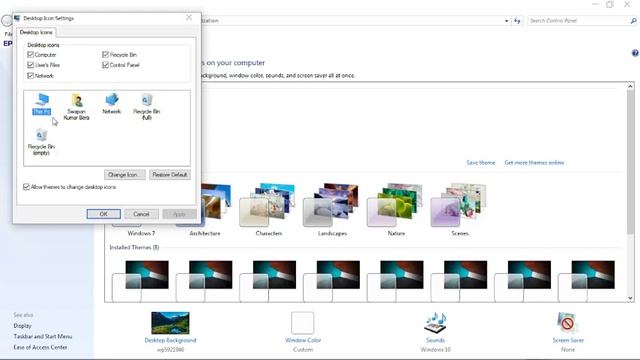Expand the address bar dropdown arrow
This screenshot has height=360, width=640.
point(507,21)
